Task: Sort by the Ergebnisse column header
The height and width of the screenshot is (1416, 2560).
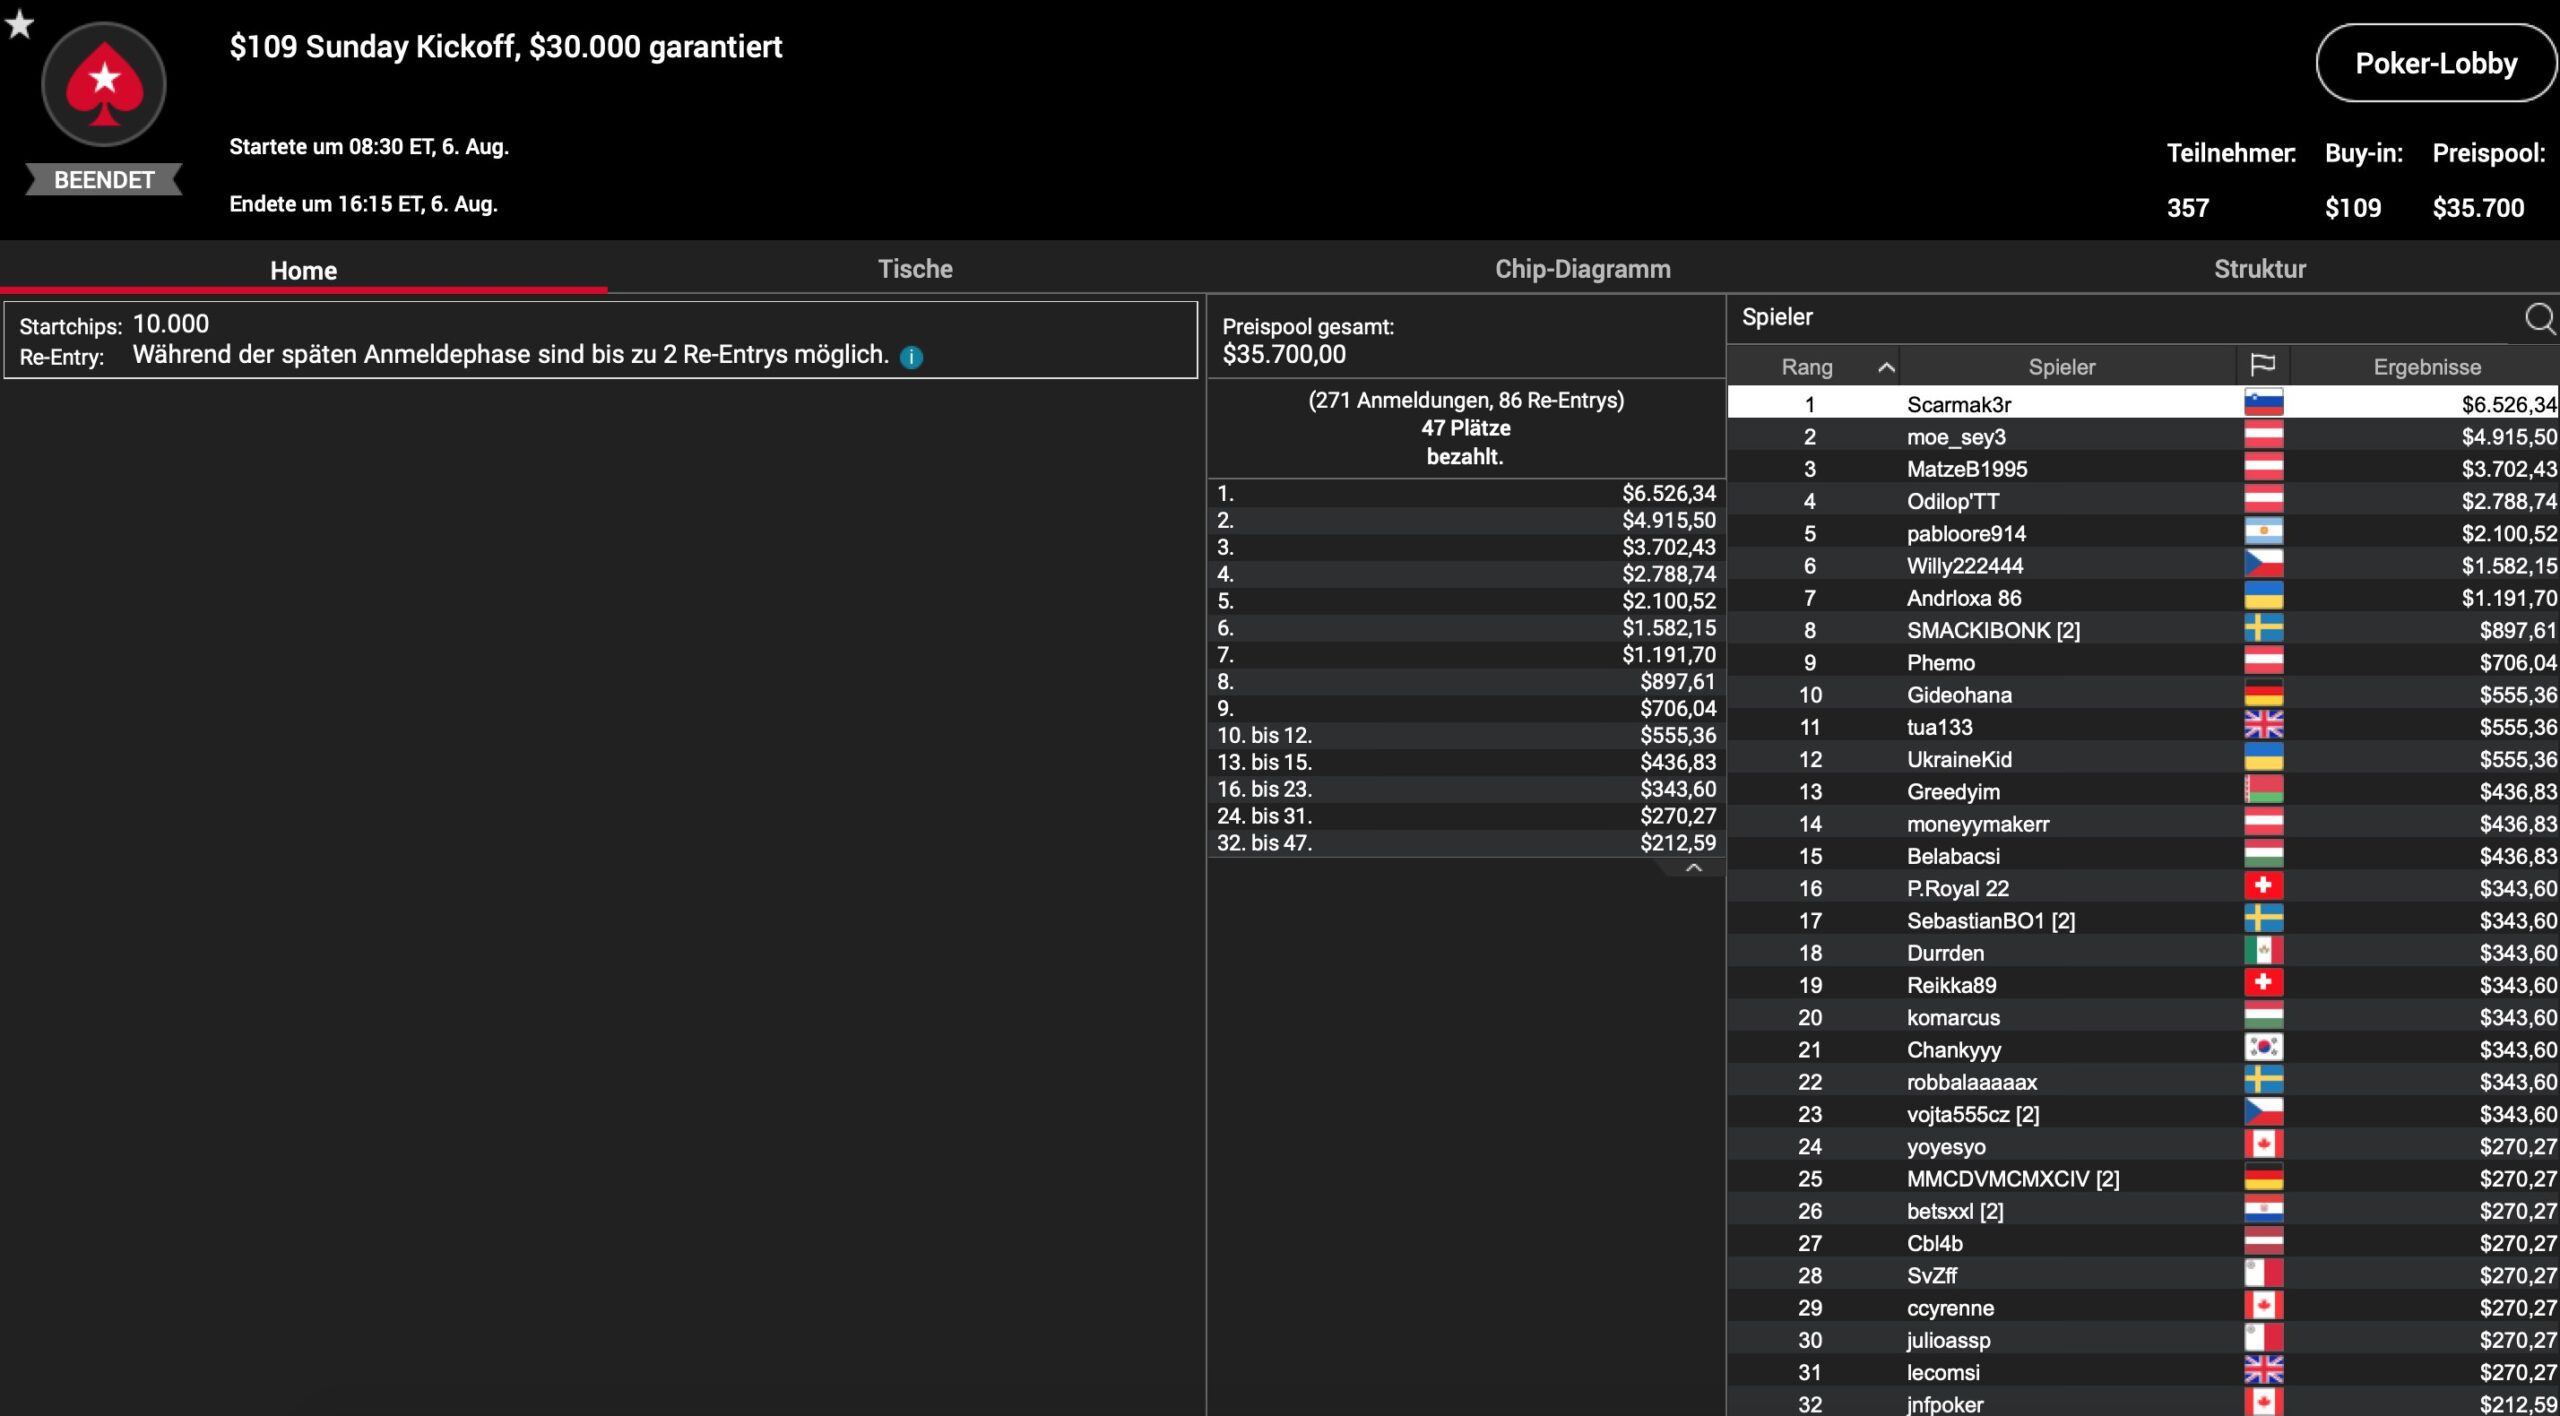Action: (2426, 367)
